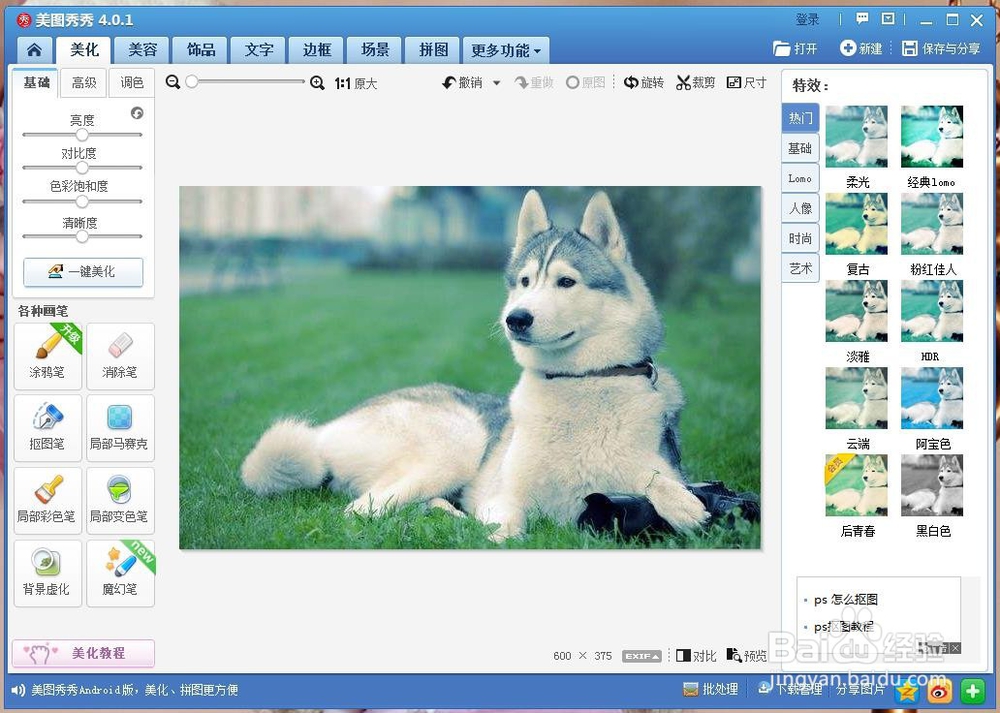This screenshot has height=713, width=1000.
Task: Open the ps 怎么抠图 link
Action: coord(846,599)
